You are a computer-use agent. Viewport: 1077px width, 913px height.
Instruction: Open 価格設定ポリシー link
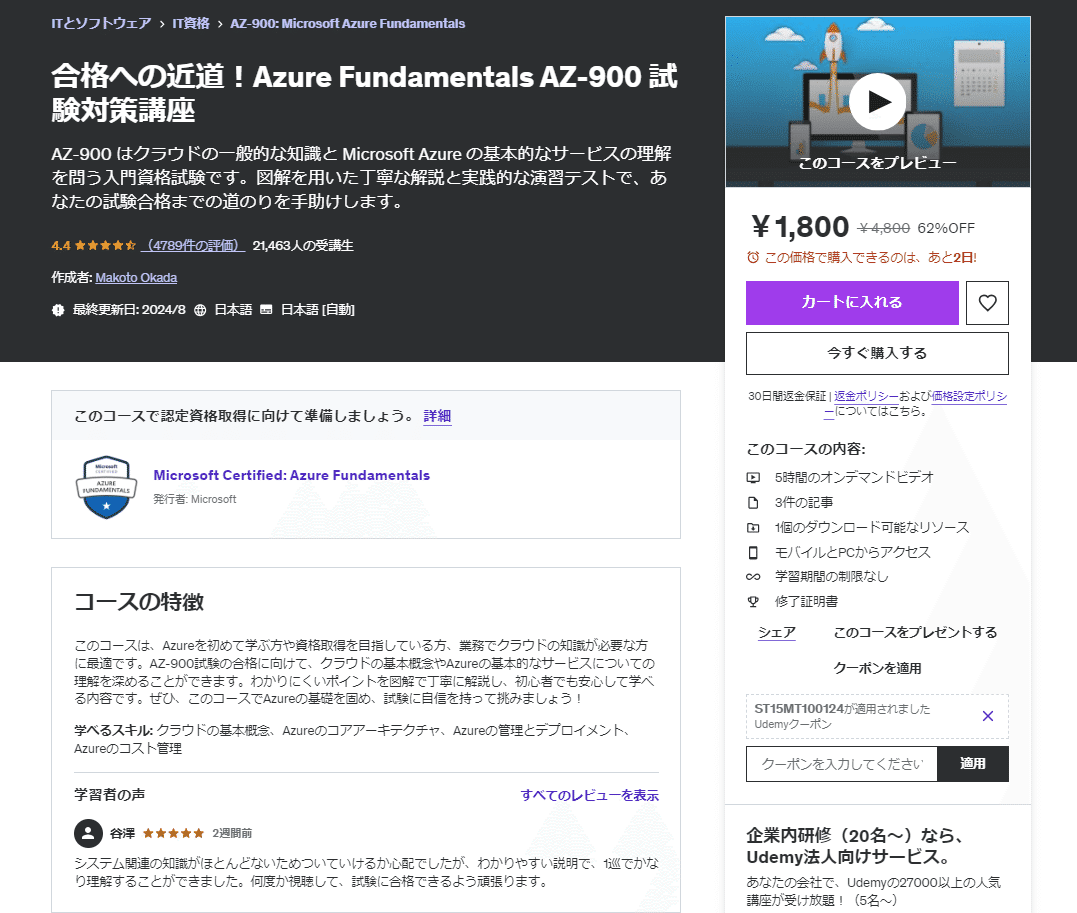pos(969,396)
